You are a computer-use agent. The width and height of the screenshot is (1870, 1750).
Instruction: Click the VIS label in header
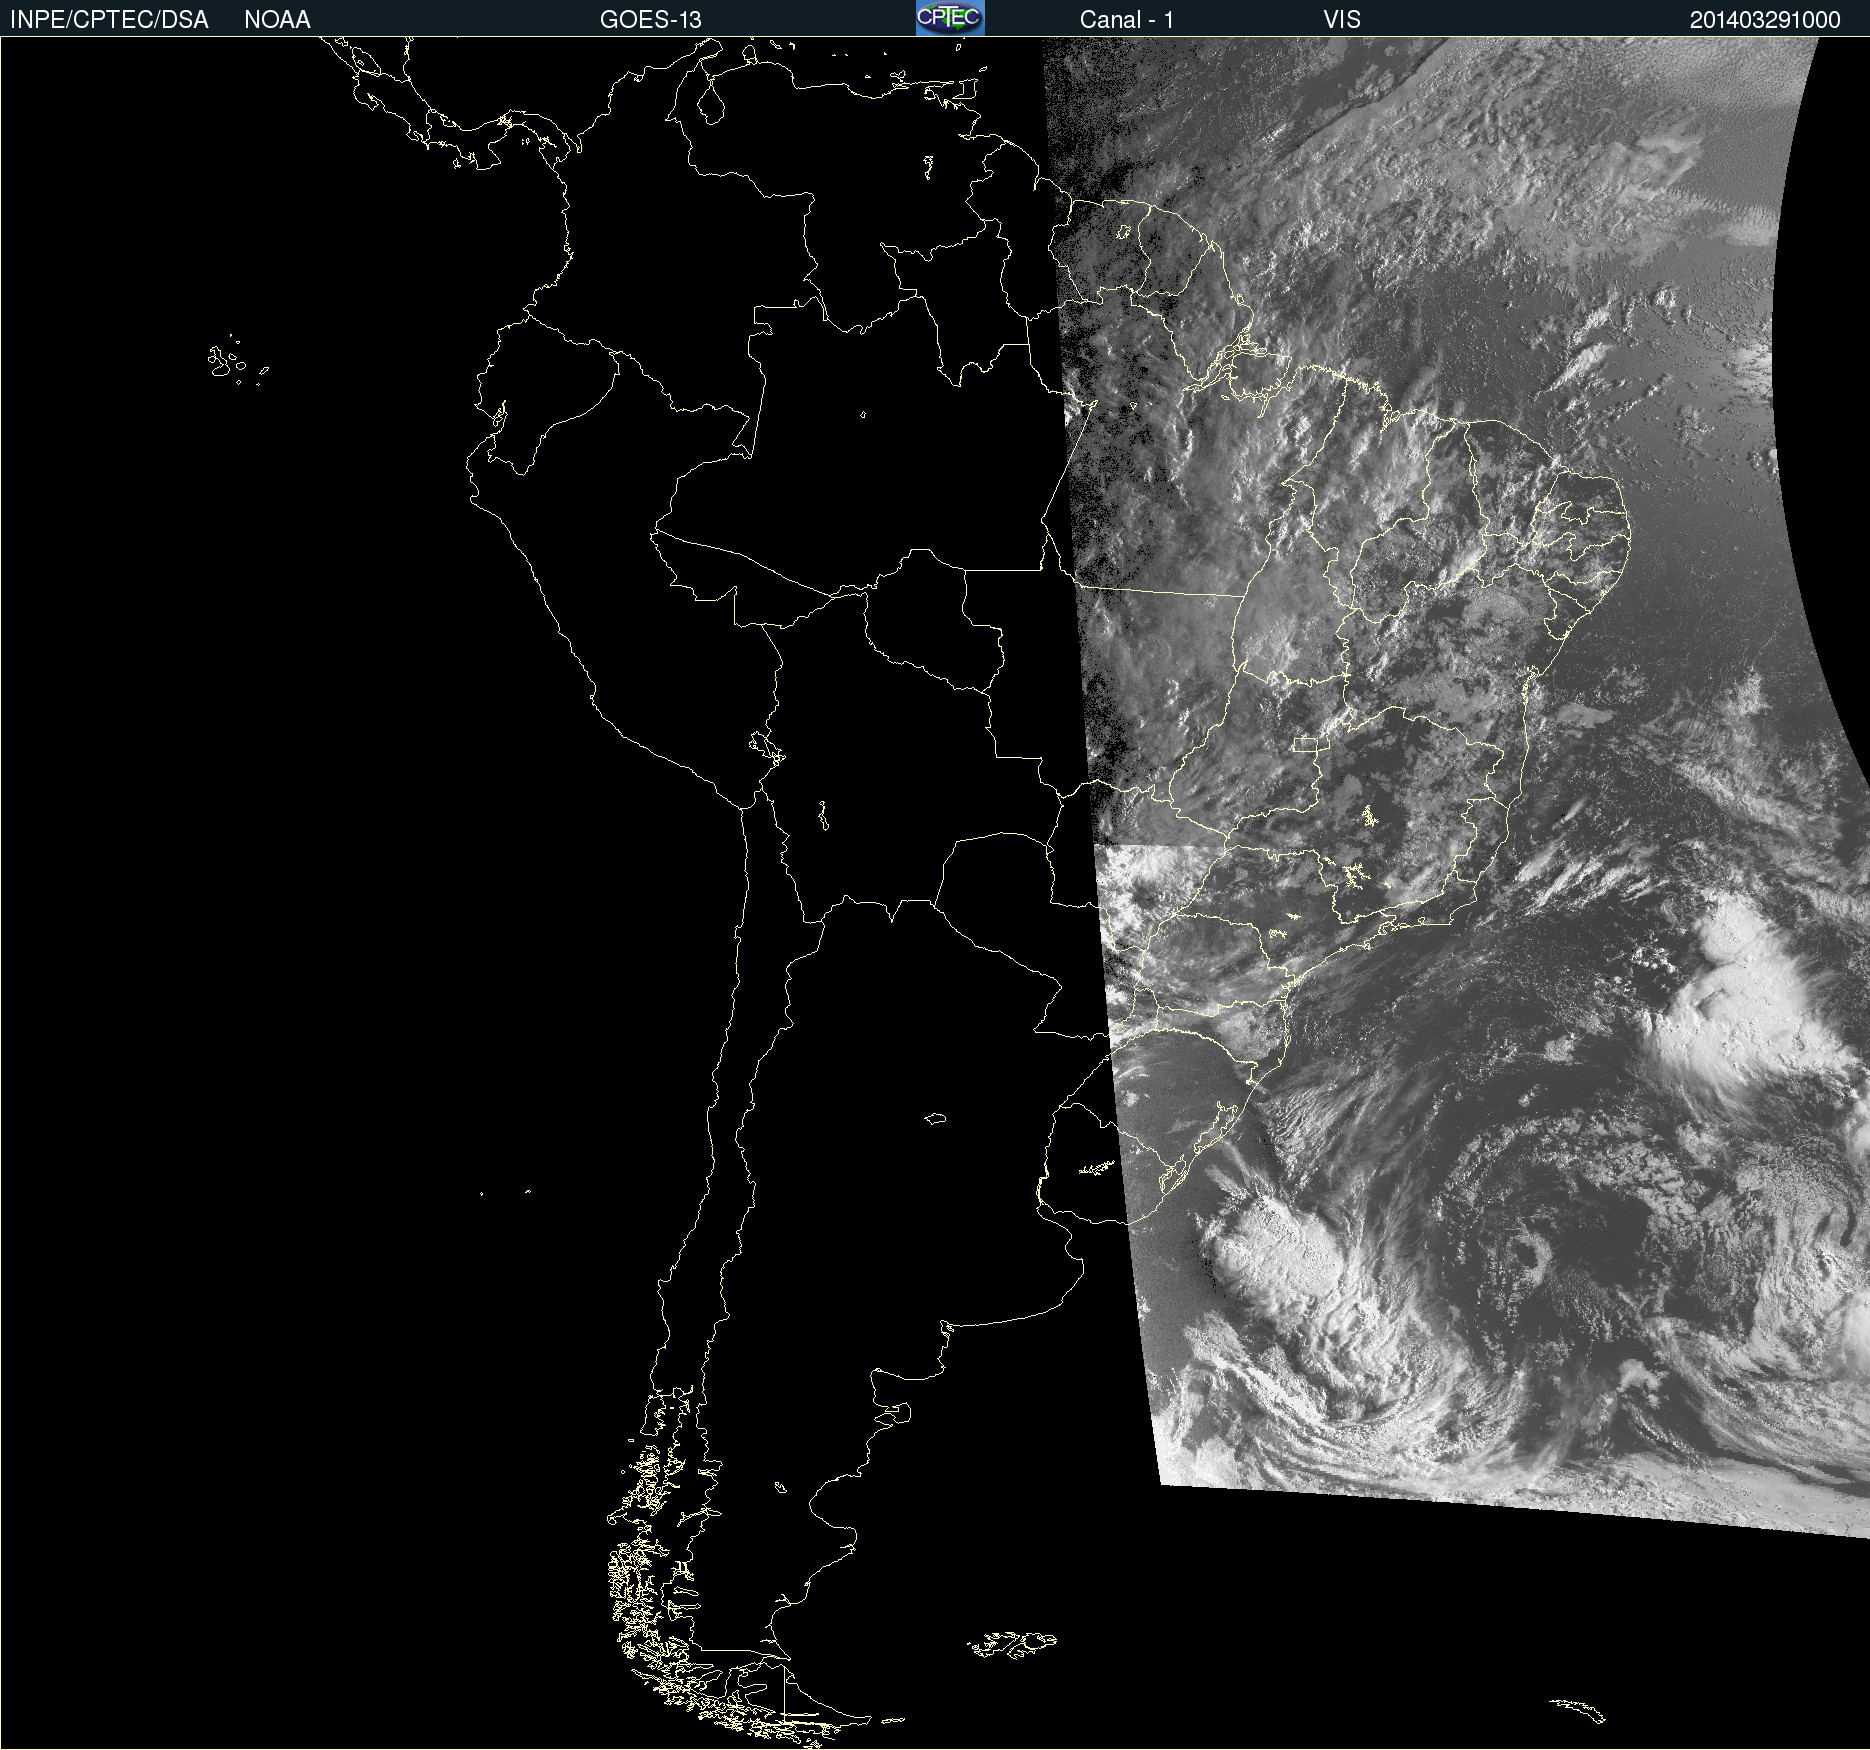[1342, 20]
